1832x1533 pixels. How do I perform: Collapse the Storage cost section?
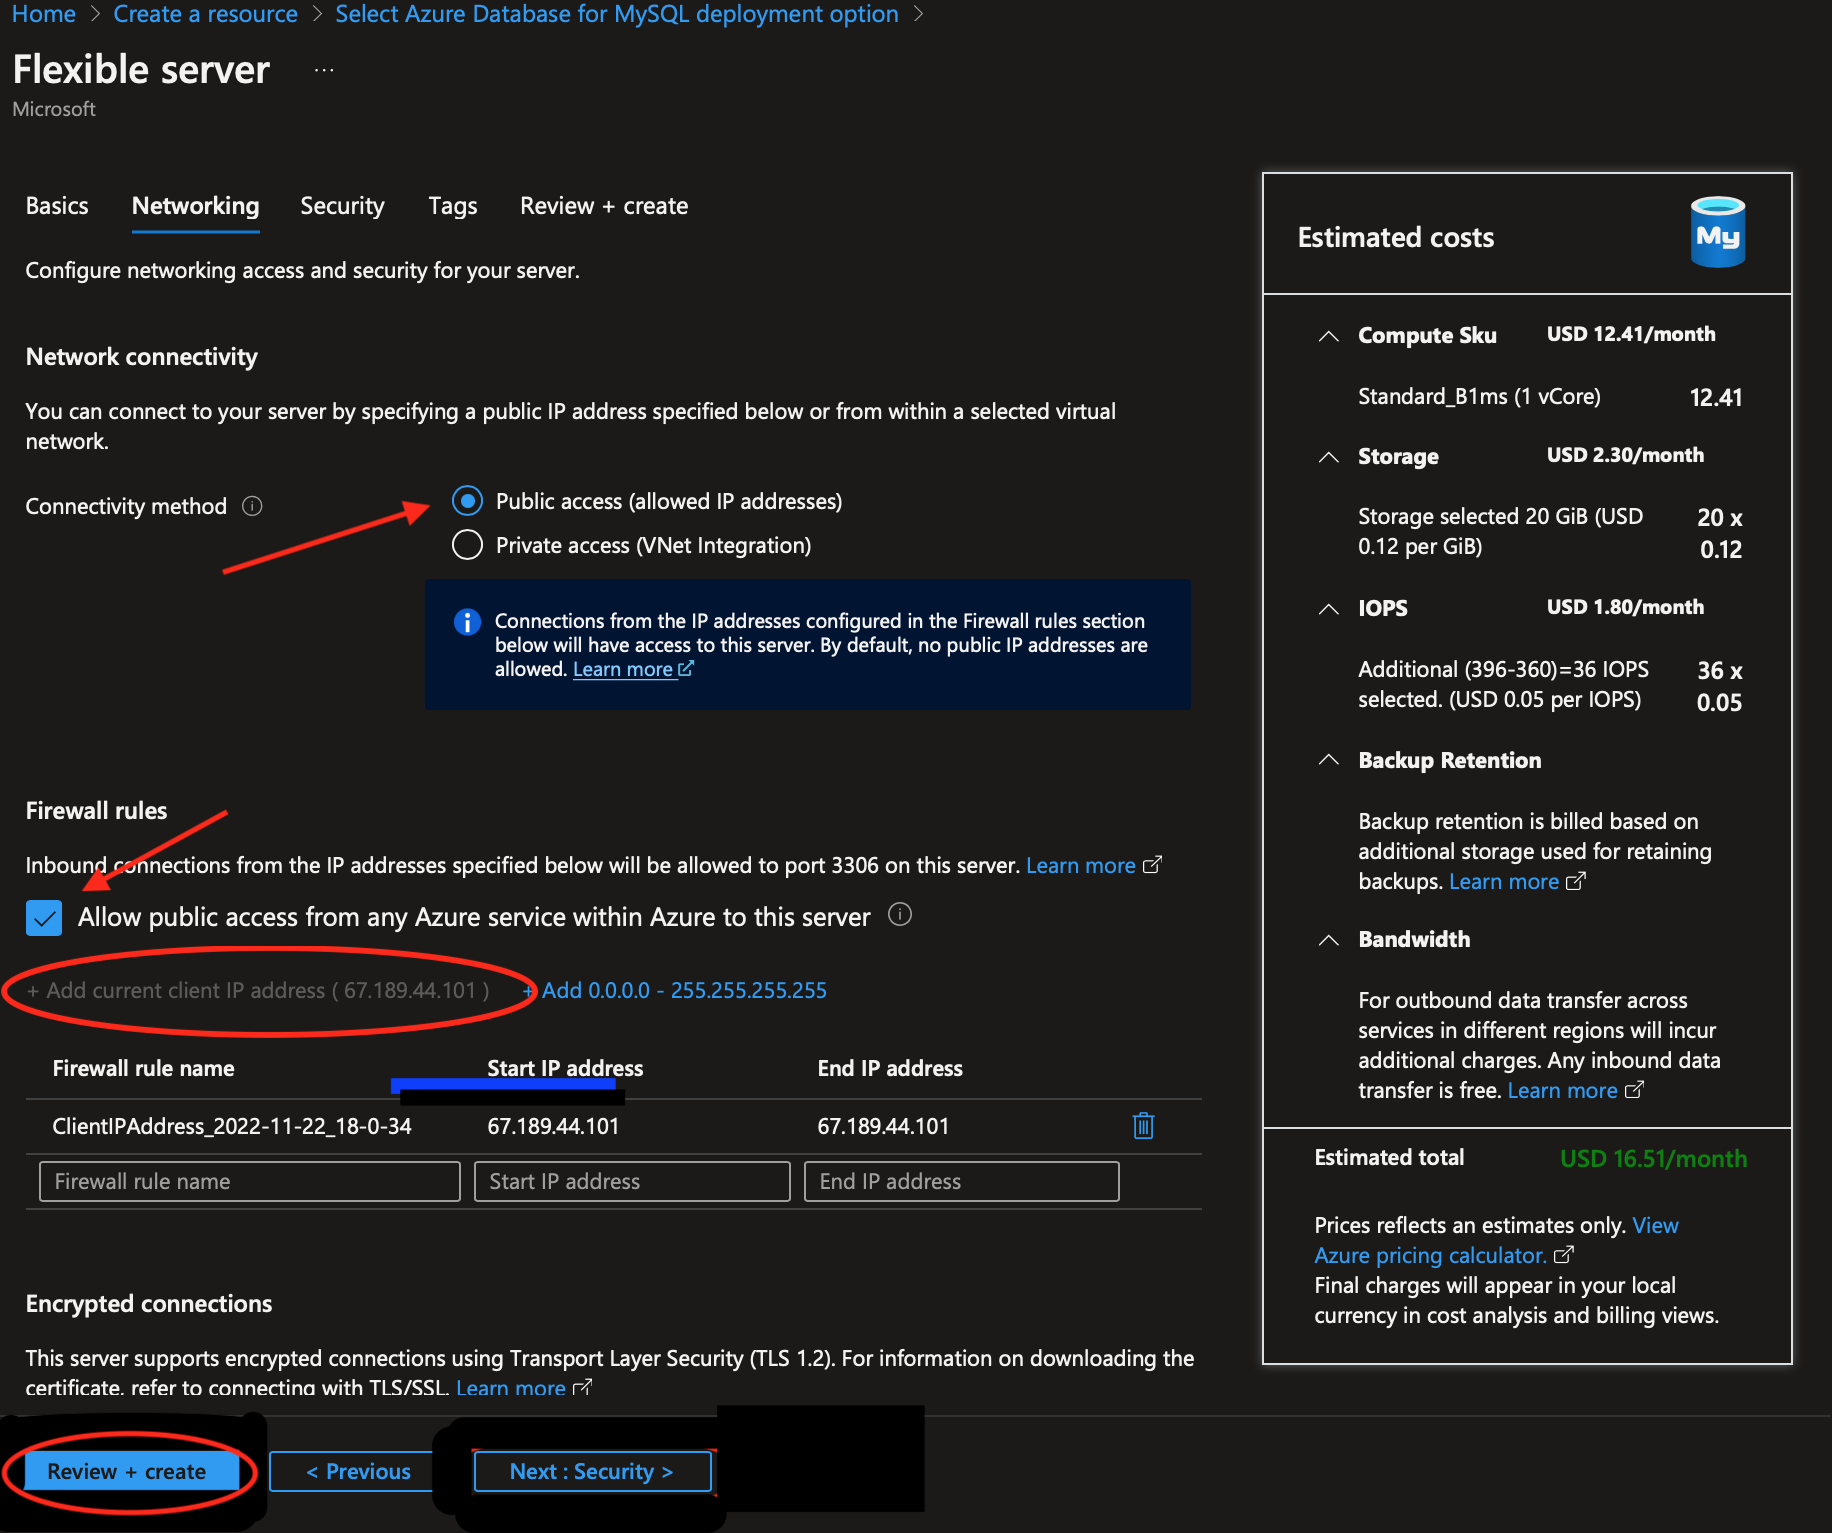point(1328,457)
